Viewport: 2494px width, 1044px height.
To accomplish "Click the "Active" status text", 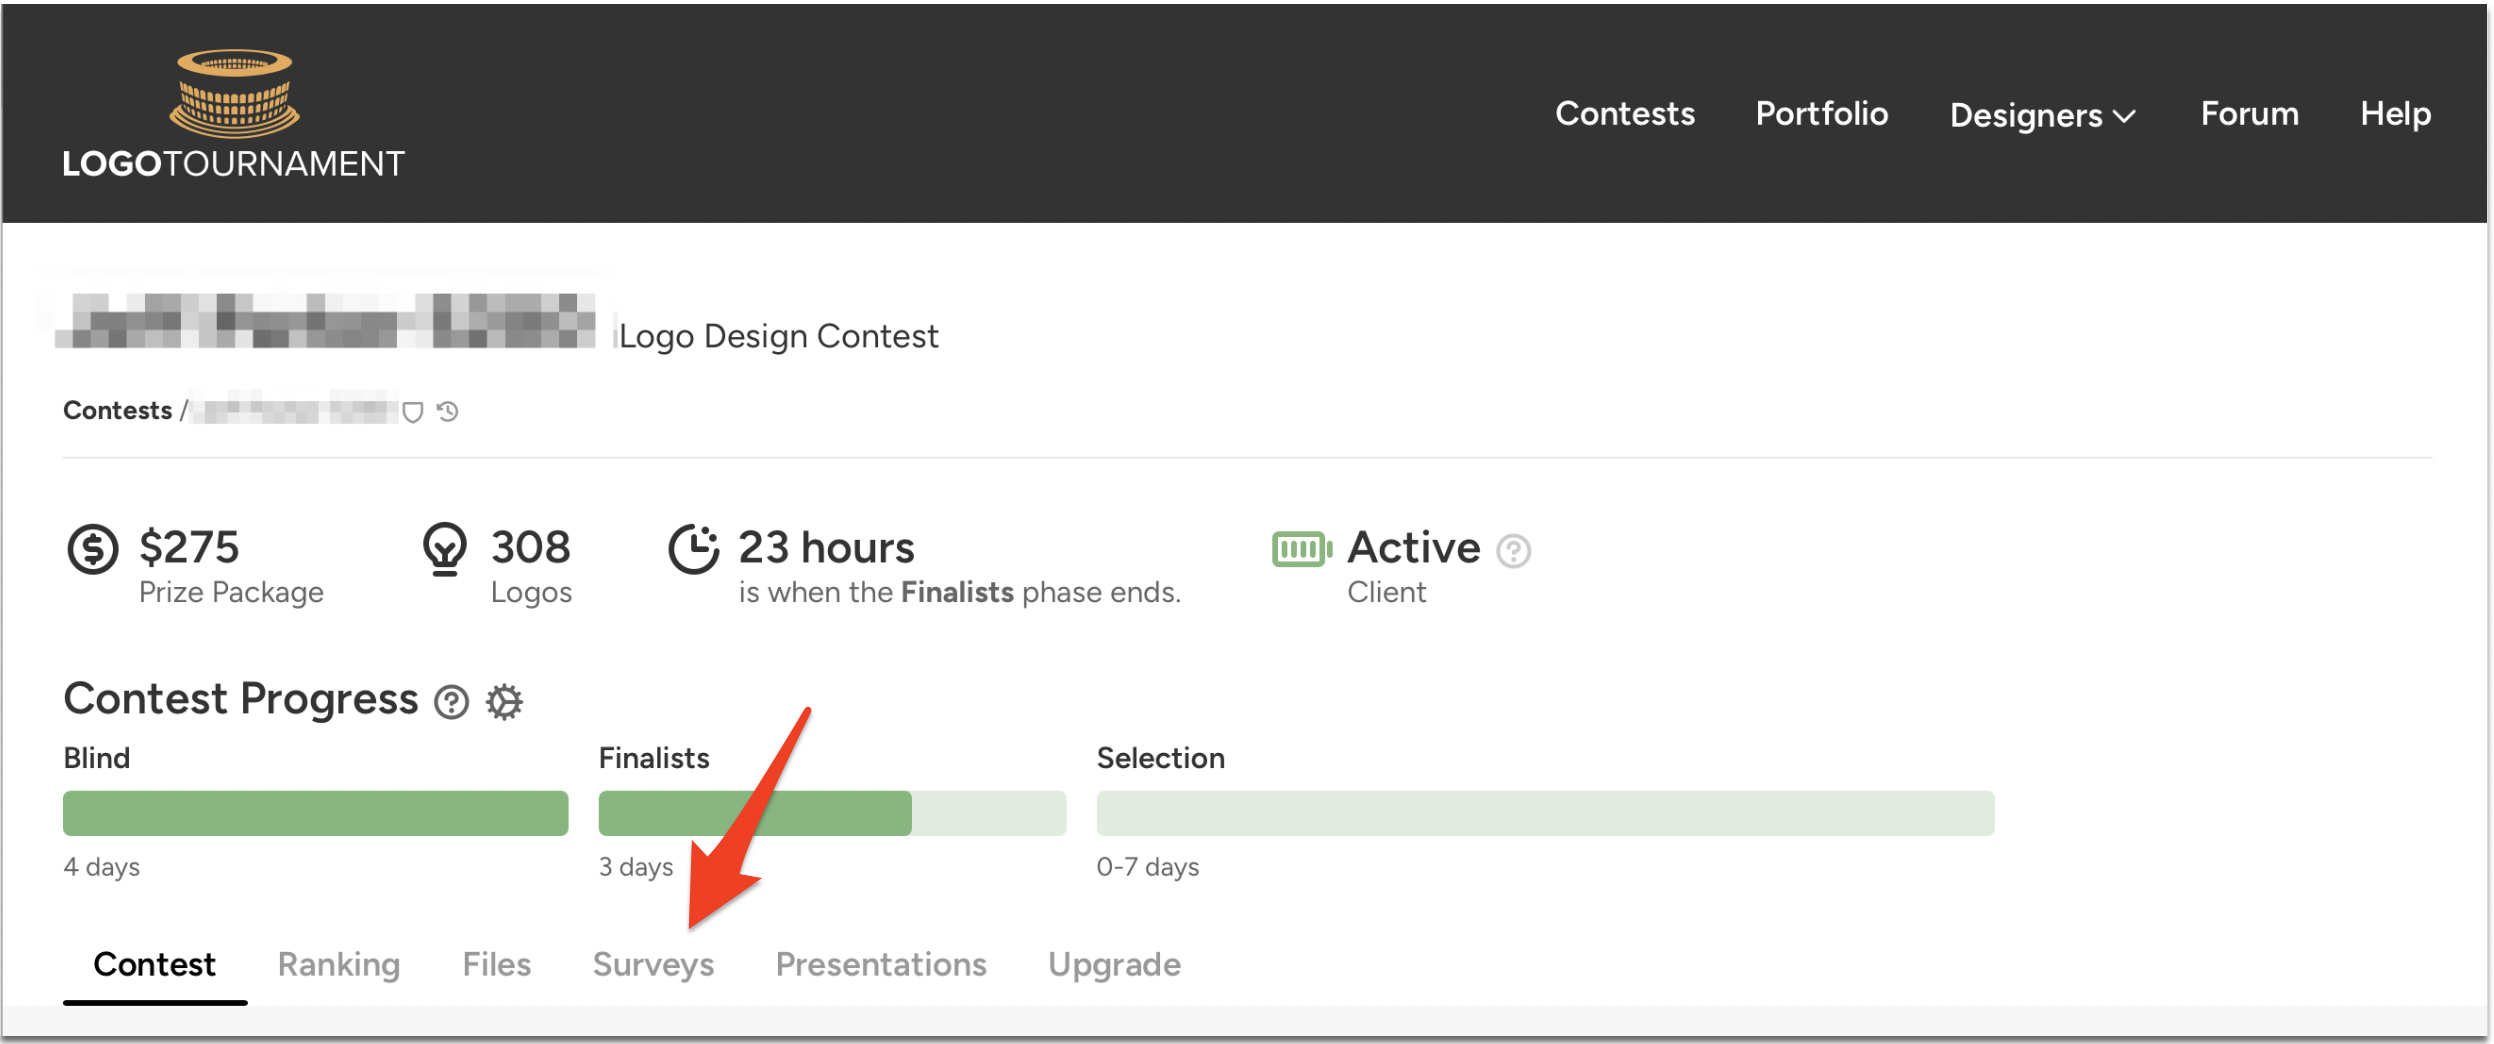I will tap(1413, 547).
